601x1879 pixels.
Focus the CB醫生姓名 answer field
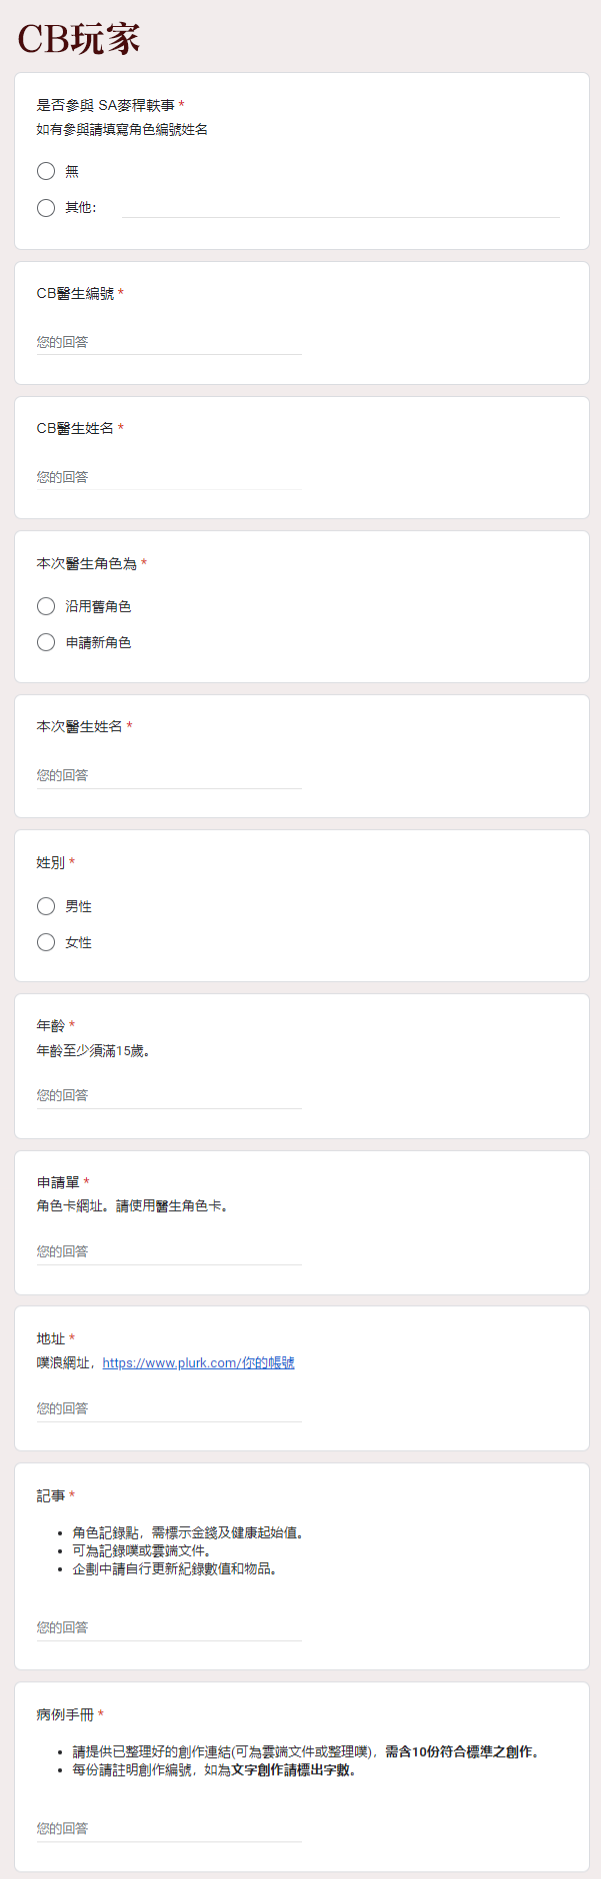(169, 477)
